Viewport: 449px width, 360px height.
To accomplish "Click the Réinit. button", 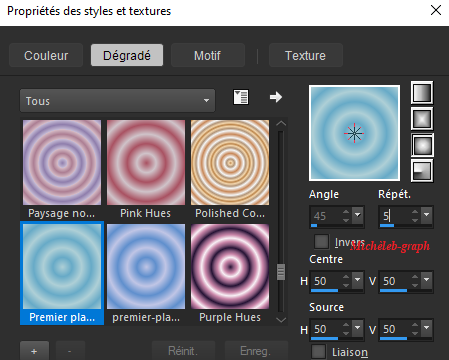I will (183, 351).
